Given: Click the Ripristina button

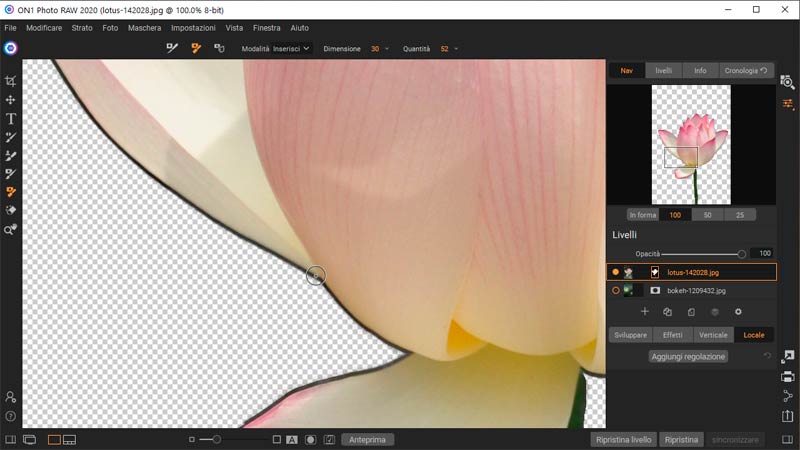Looking at the screenshot, I should pyautogui.click(x=681, y=439).
